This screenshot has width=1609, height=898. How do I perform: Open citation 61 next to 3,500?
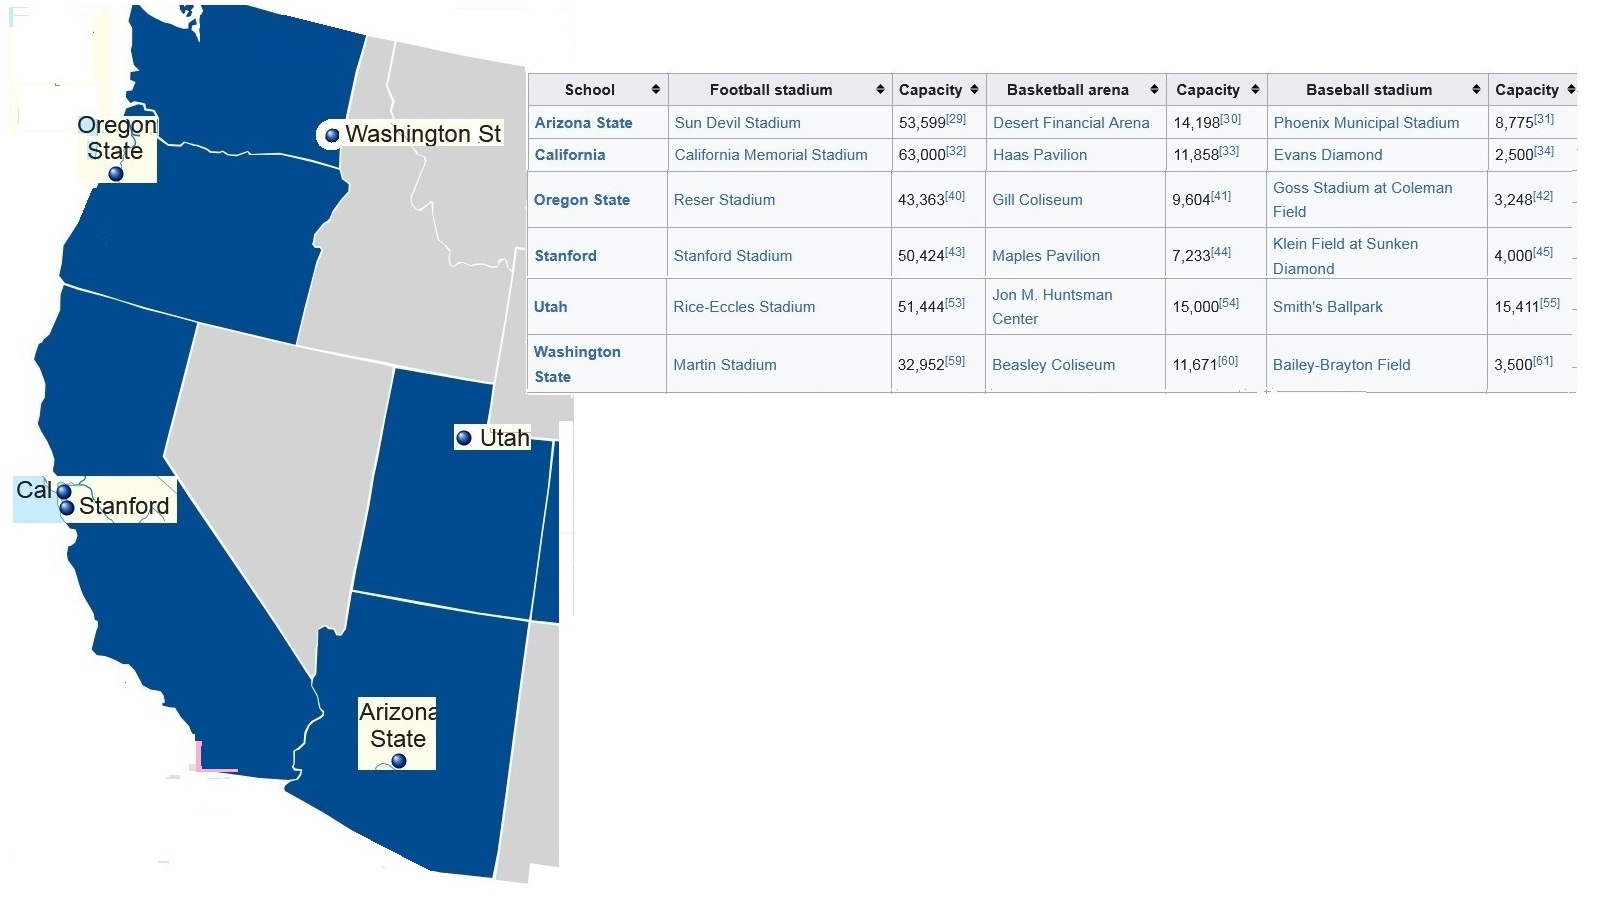1543,361
